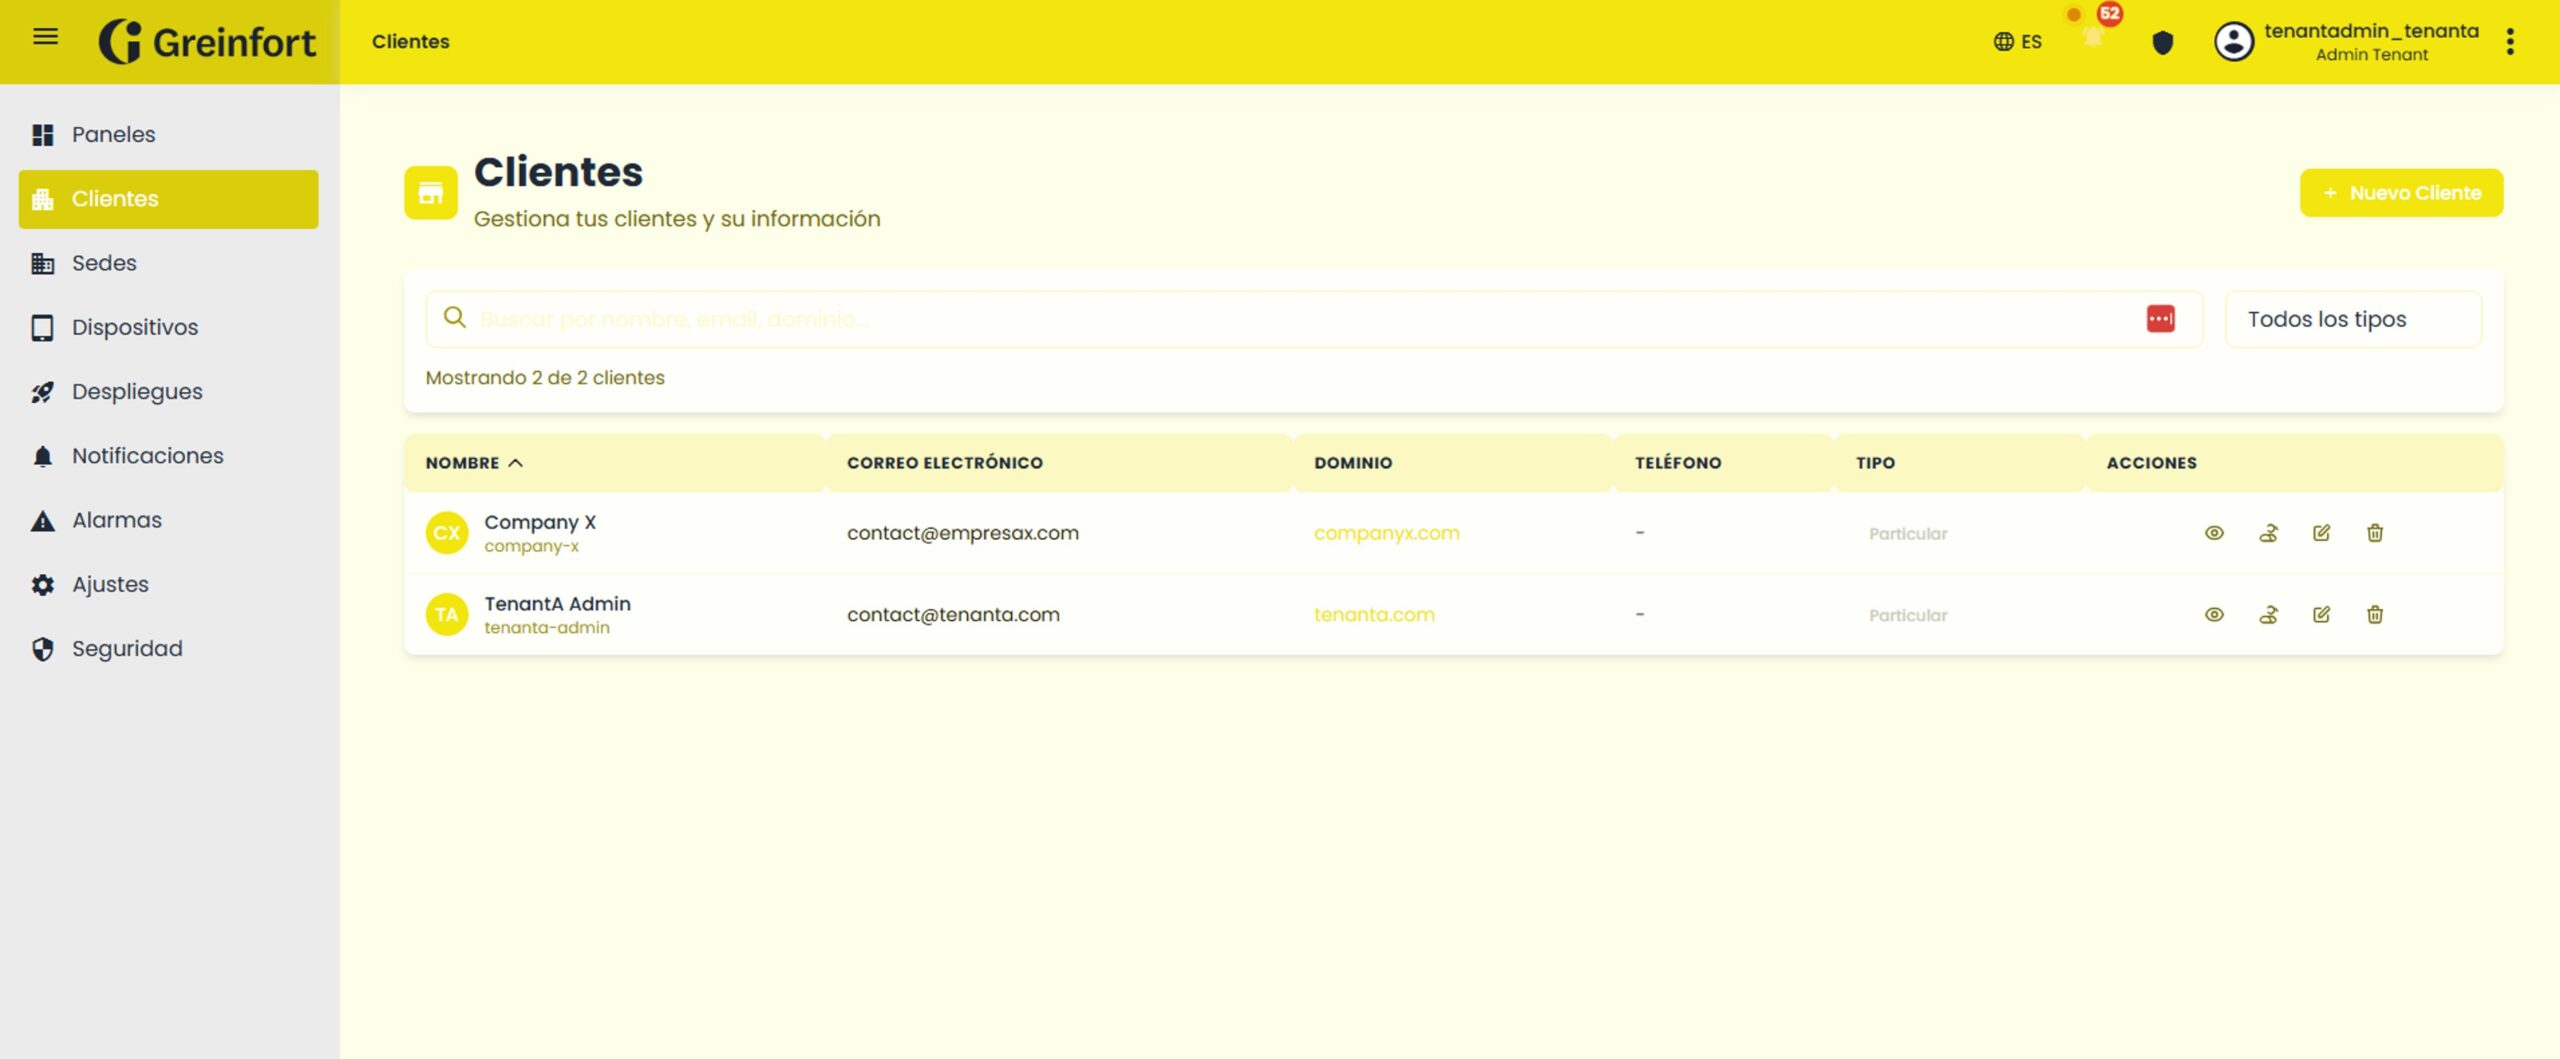This screenshot has width=2560, height=1059.
Task: Open Alarmas in sidebar
Action: 168,520
